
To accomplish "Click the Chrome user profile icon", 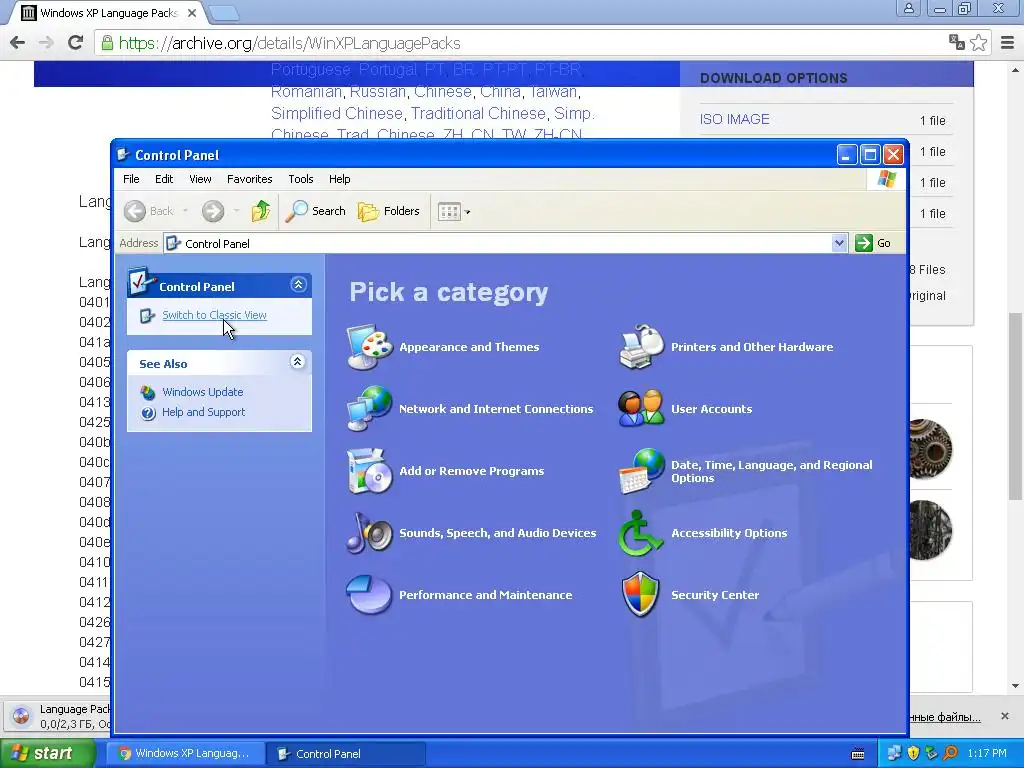I will coord(908,8).
